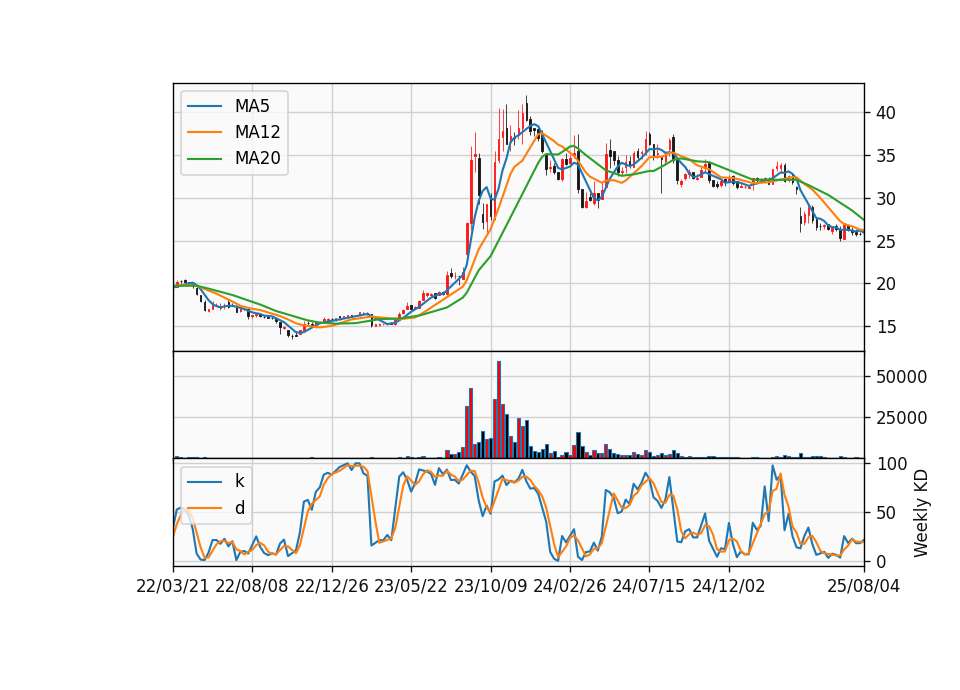Click the 24/07/15 date tick label

pyautogui.click(x=649, y=587)
